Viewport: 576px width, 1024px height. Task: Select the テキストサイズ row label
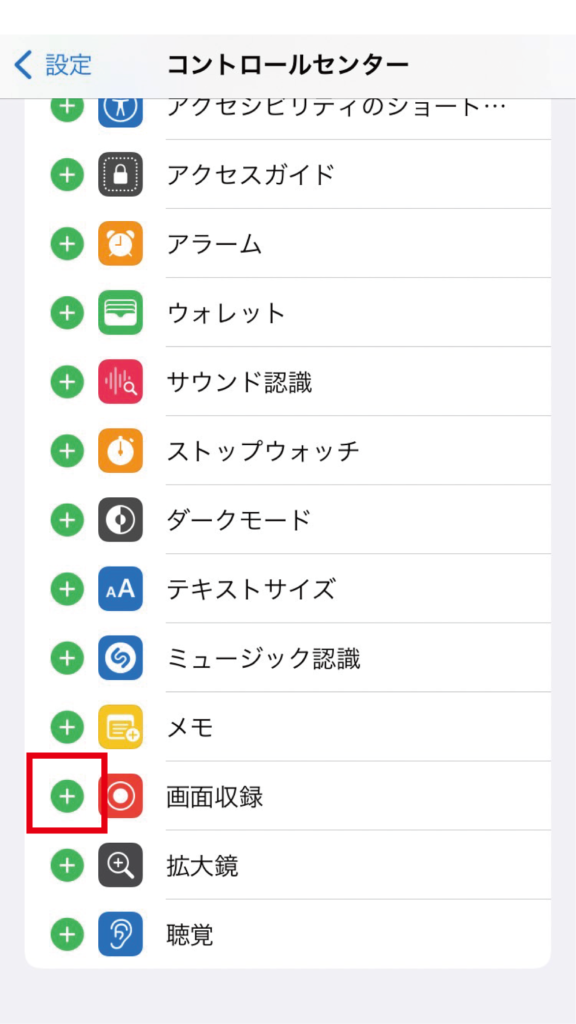pos(251,589)
